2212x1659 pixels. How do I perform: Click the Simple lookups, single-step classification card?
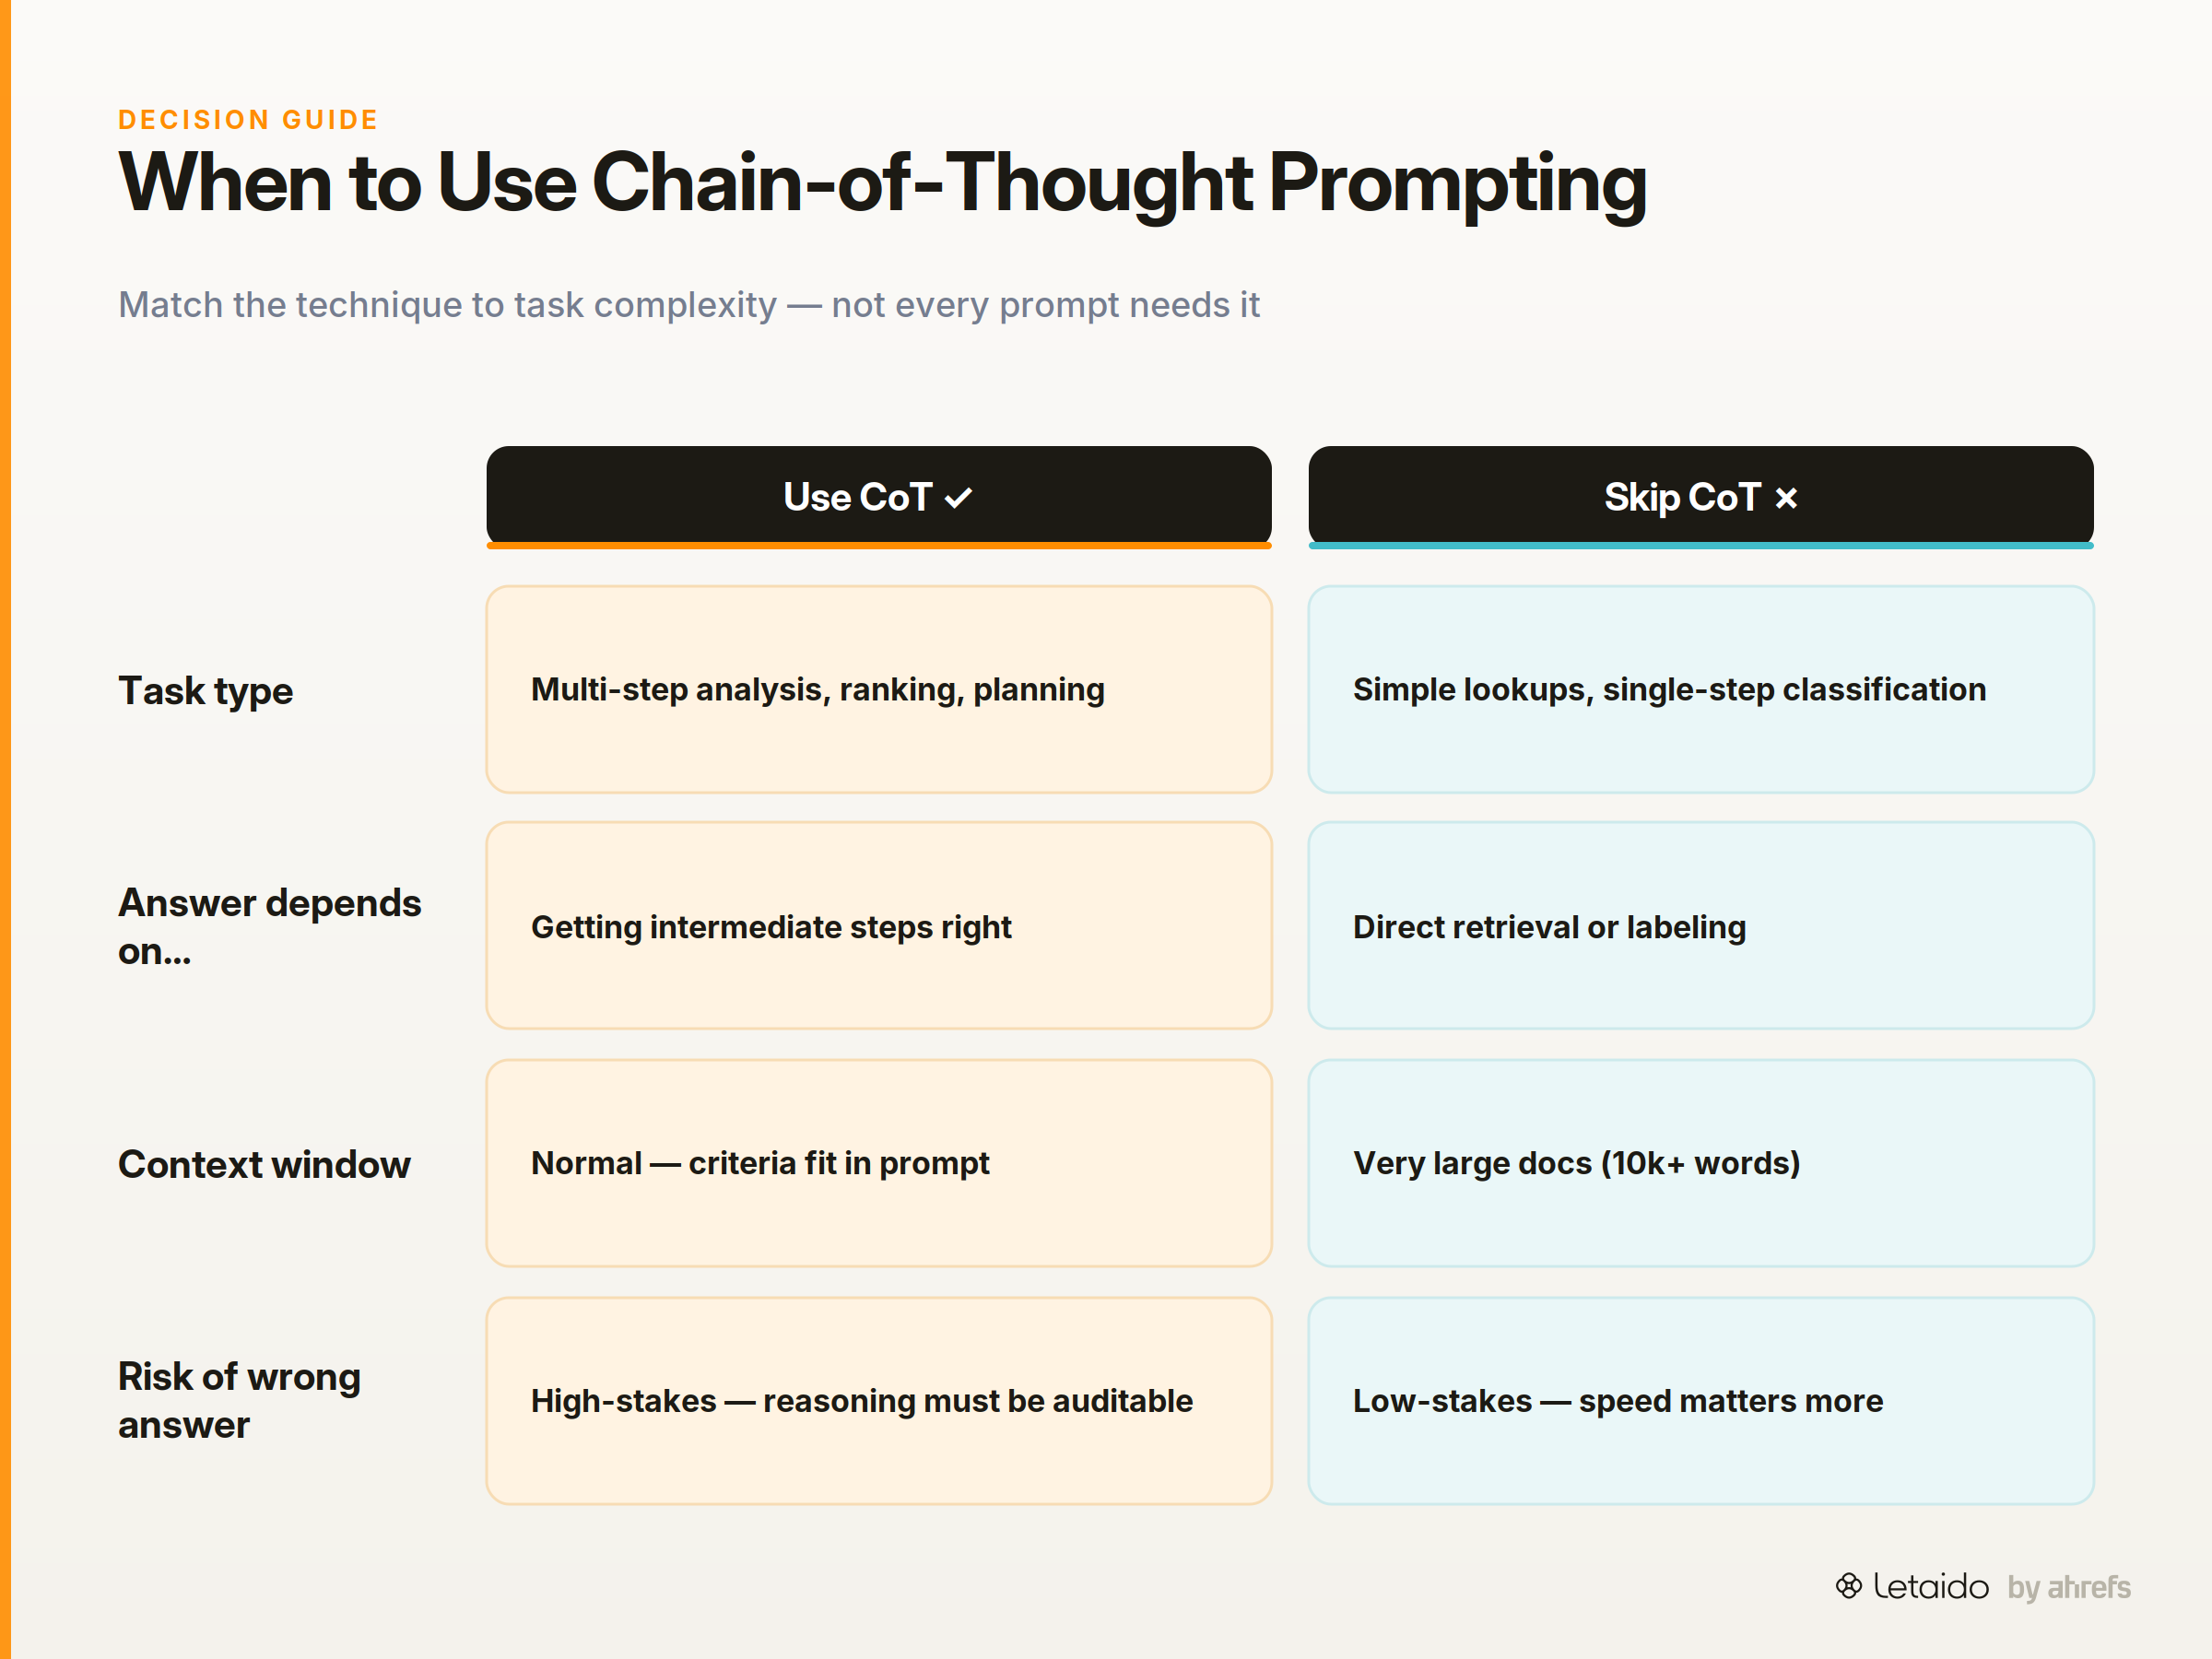1701,690
